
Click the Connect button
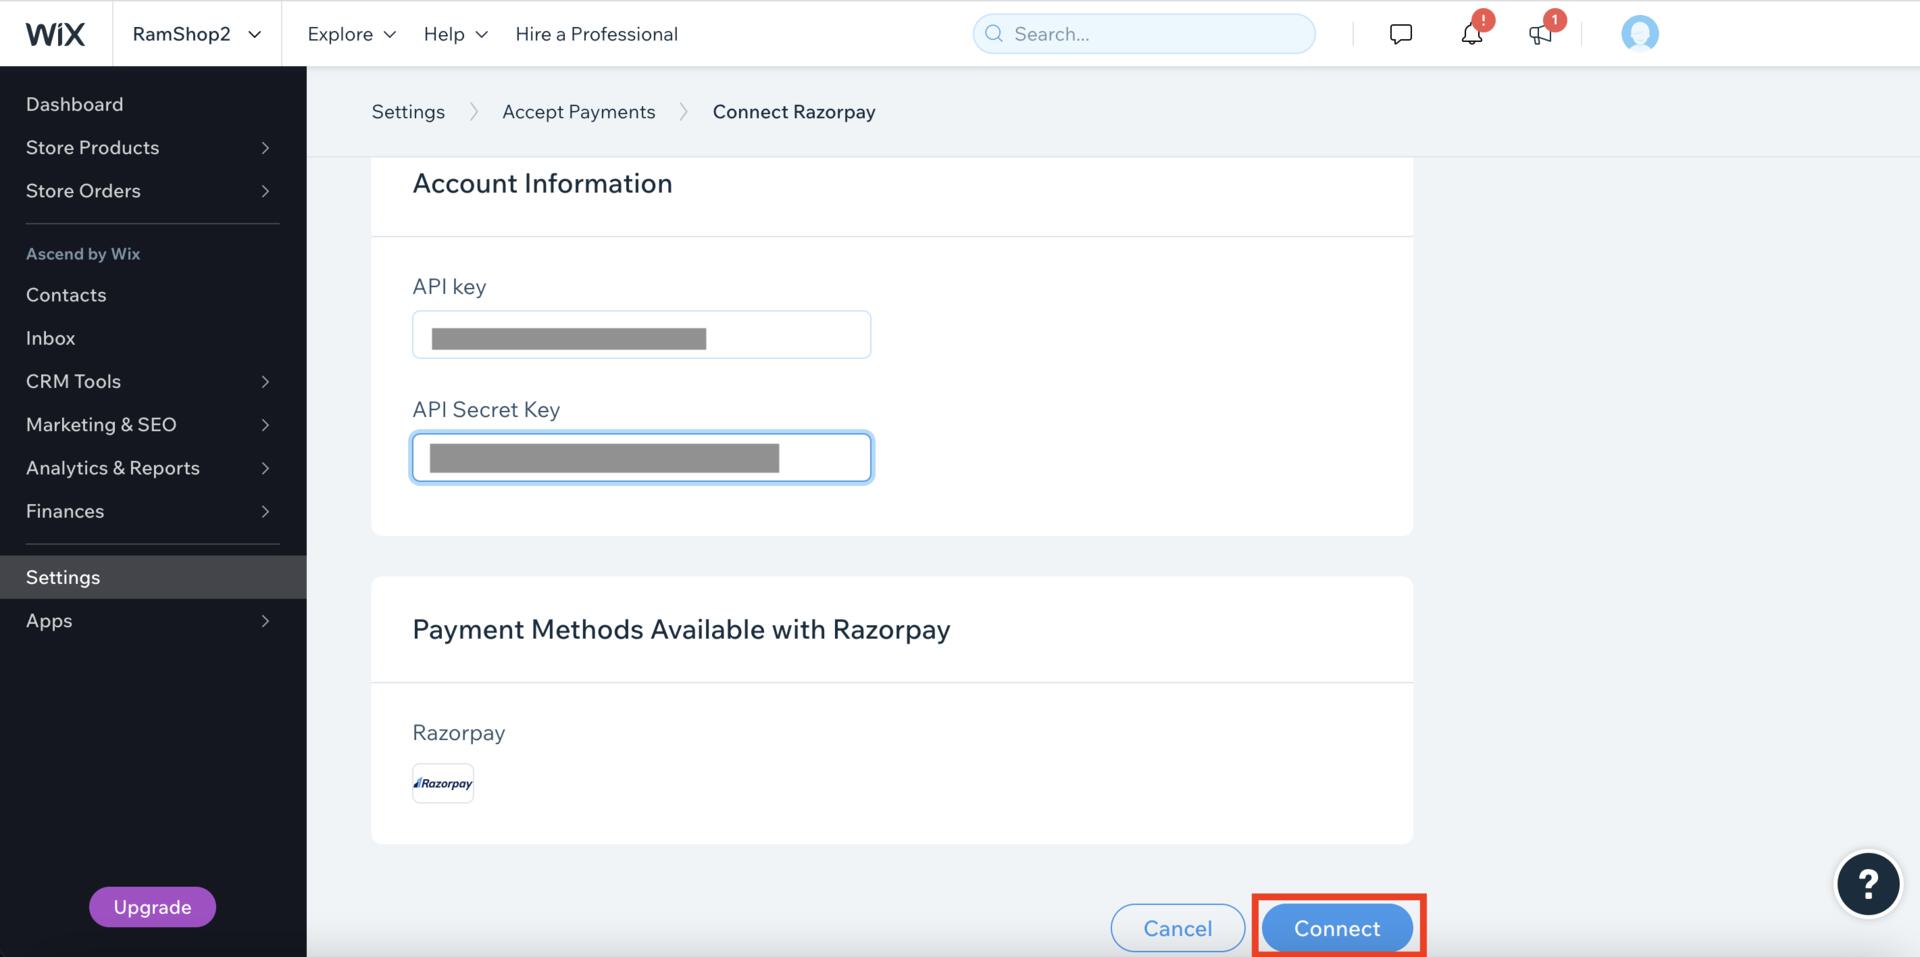coord(1337,928)
